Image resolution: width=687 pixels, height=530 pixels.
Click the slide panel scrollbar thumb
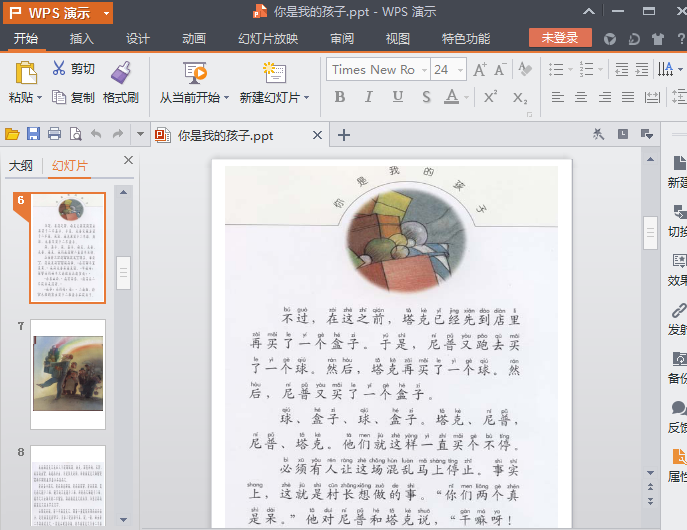click(x=123, y=273)
